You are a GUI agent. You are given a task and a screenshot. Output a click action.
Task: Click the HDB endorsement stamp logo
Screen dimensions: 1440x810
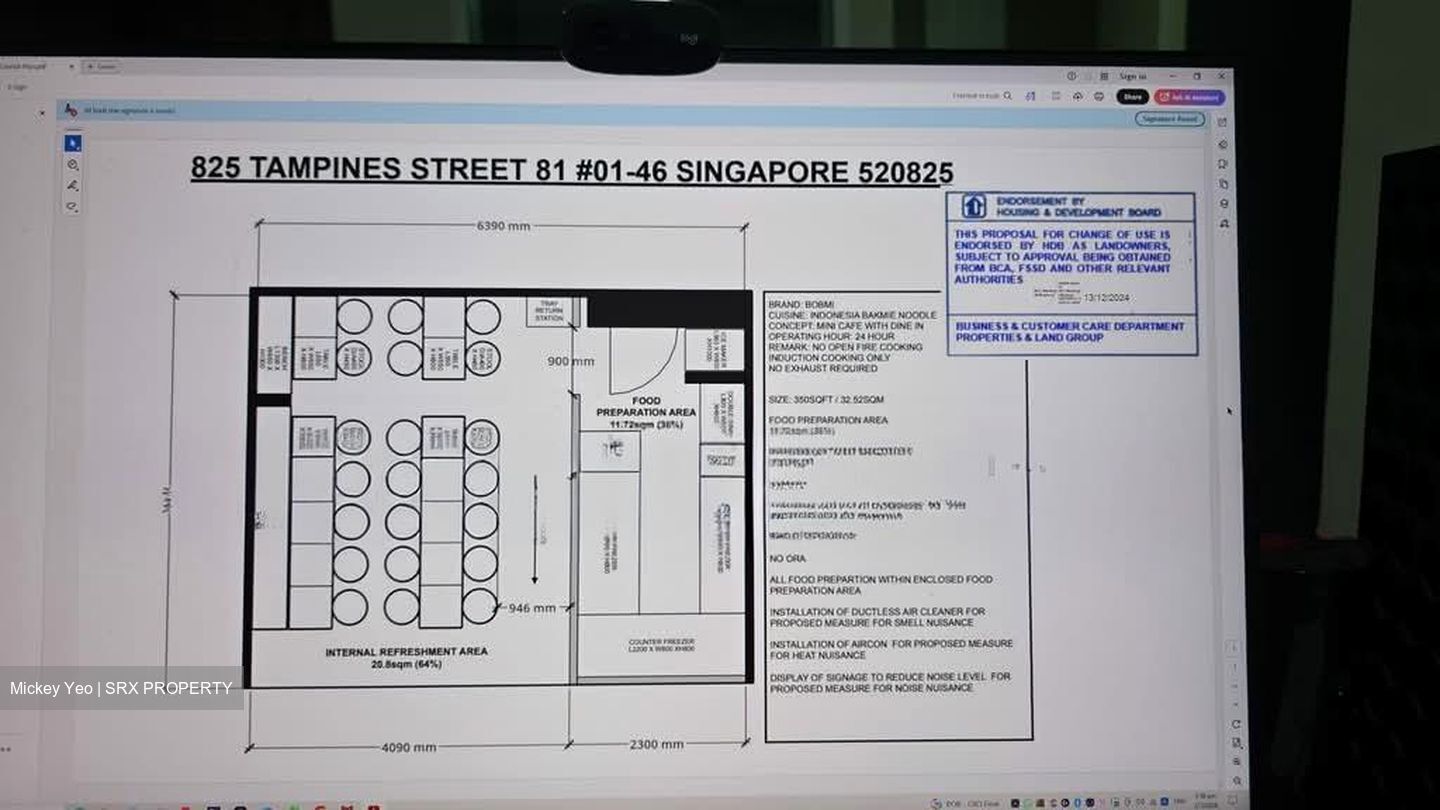point(973,206)
